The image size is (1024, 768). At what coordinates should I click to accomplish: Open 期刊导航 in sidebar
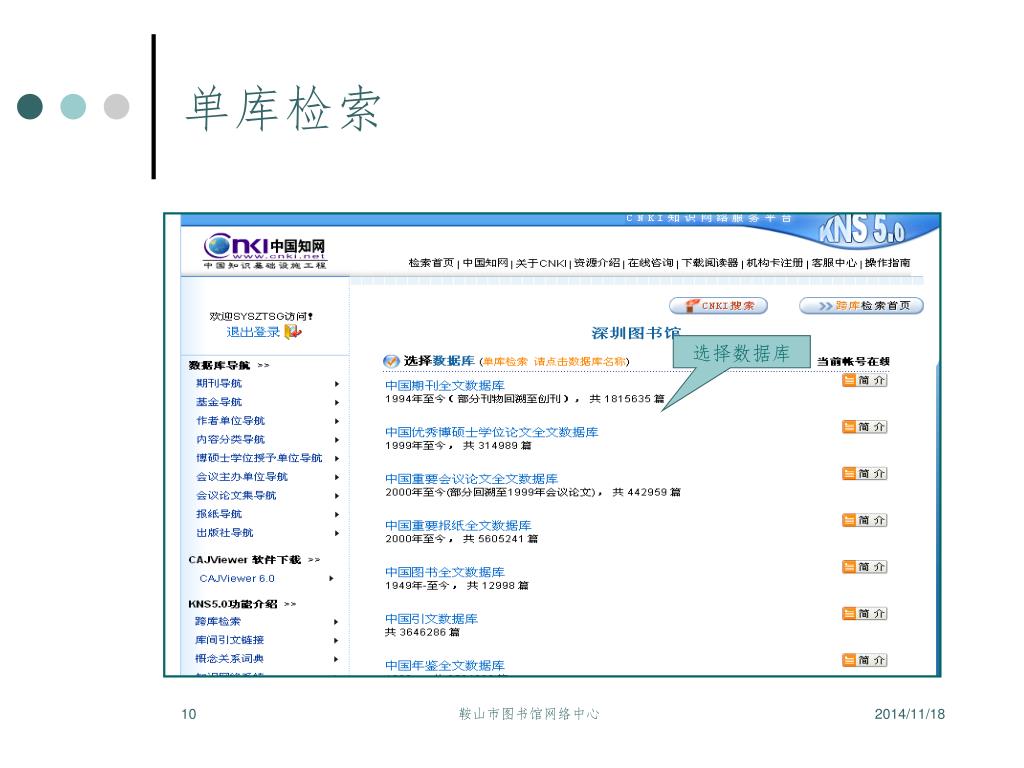[219, 383]
